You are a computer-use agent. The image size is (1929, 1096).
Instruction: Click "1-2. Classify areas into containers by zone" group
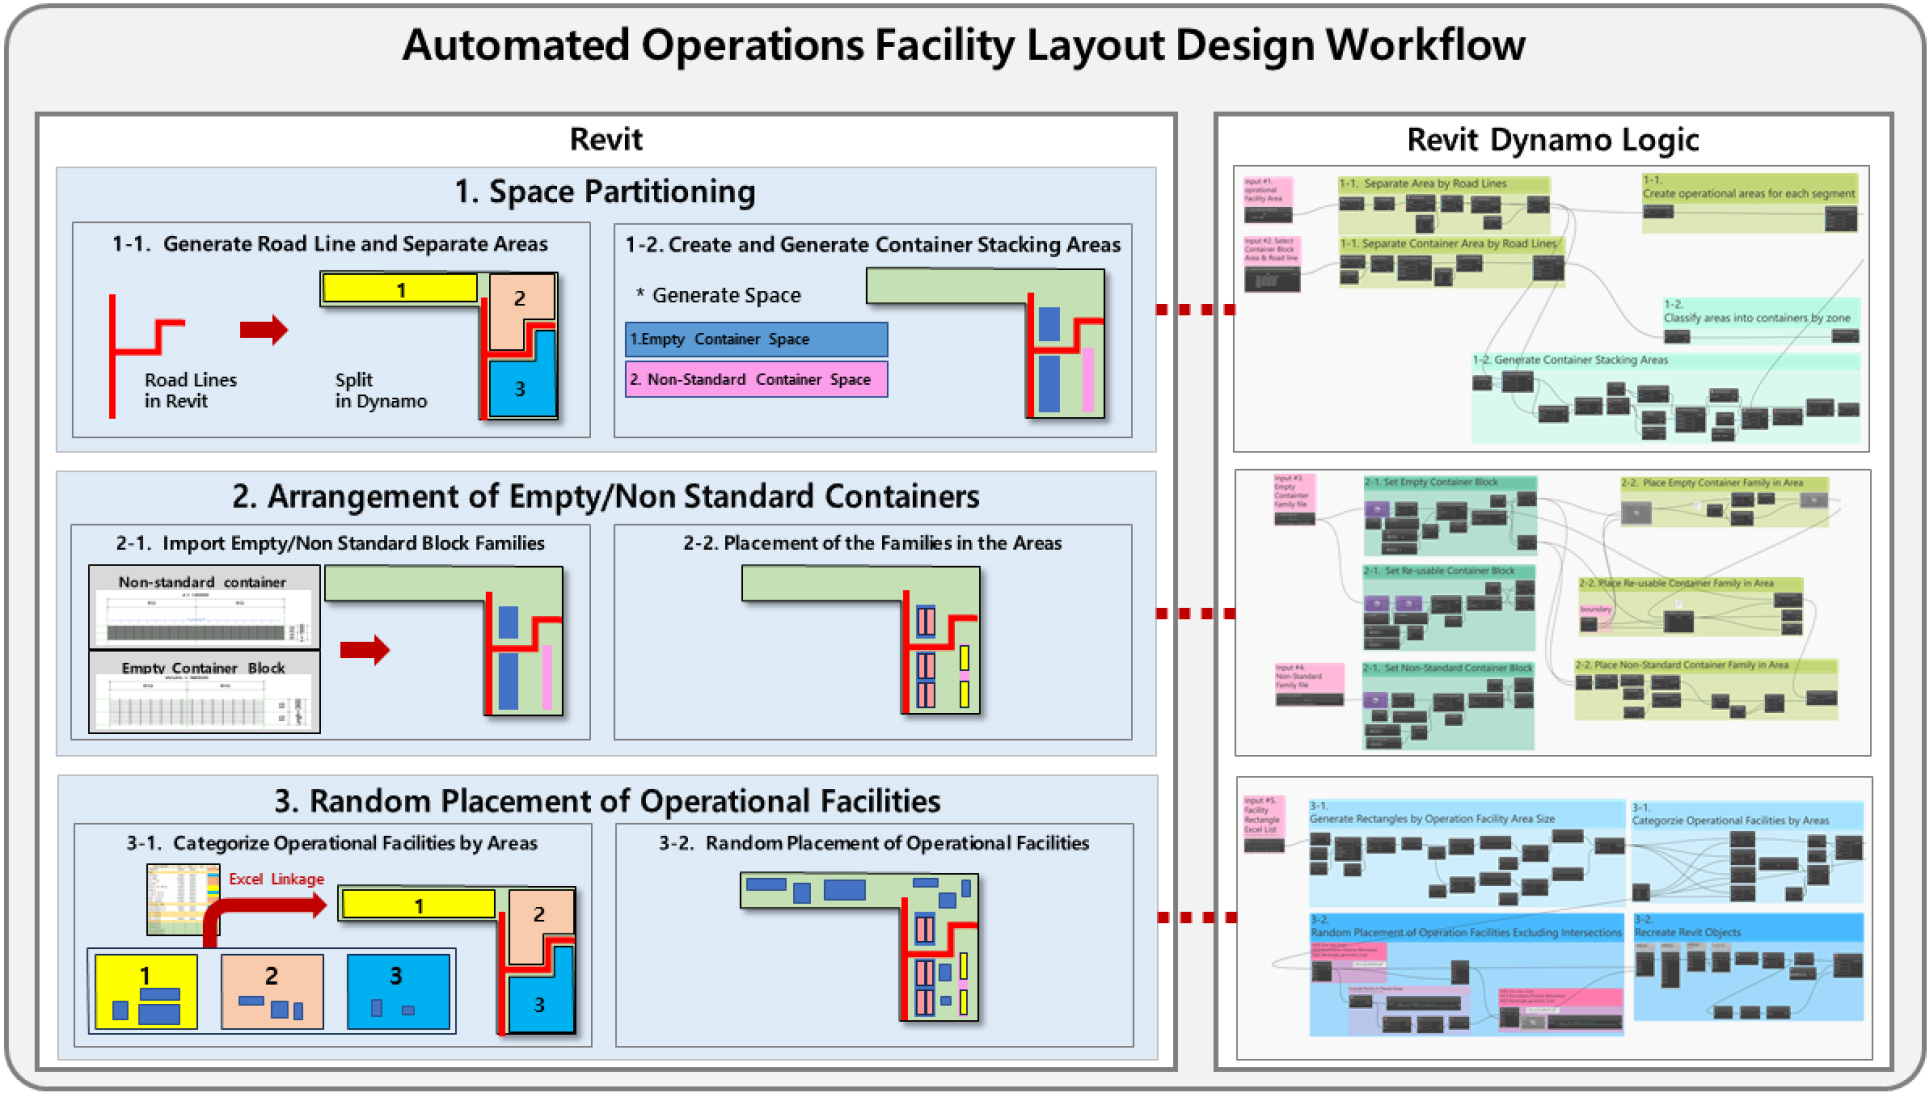pos(1760,321)
